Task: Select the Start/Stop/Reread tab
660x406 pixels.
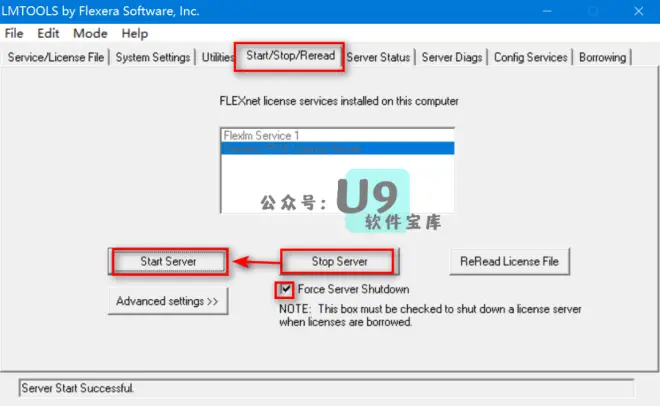Action: [290, 56]
